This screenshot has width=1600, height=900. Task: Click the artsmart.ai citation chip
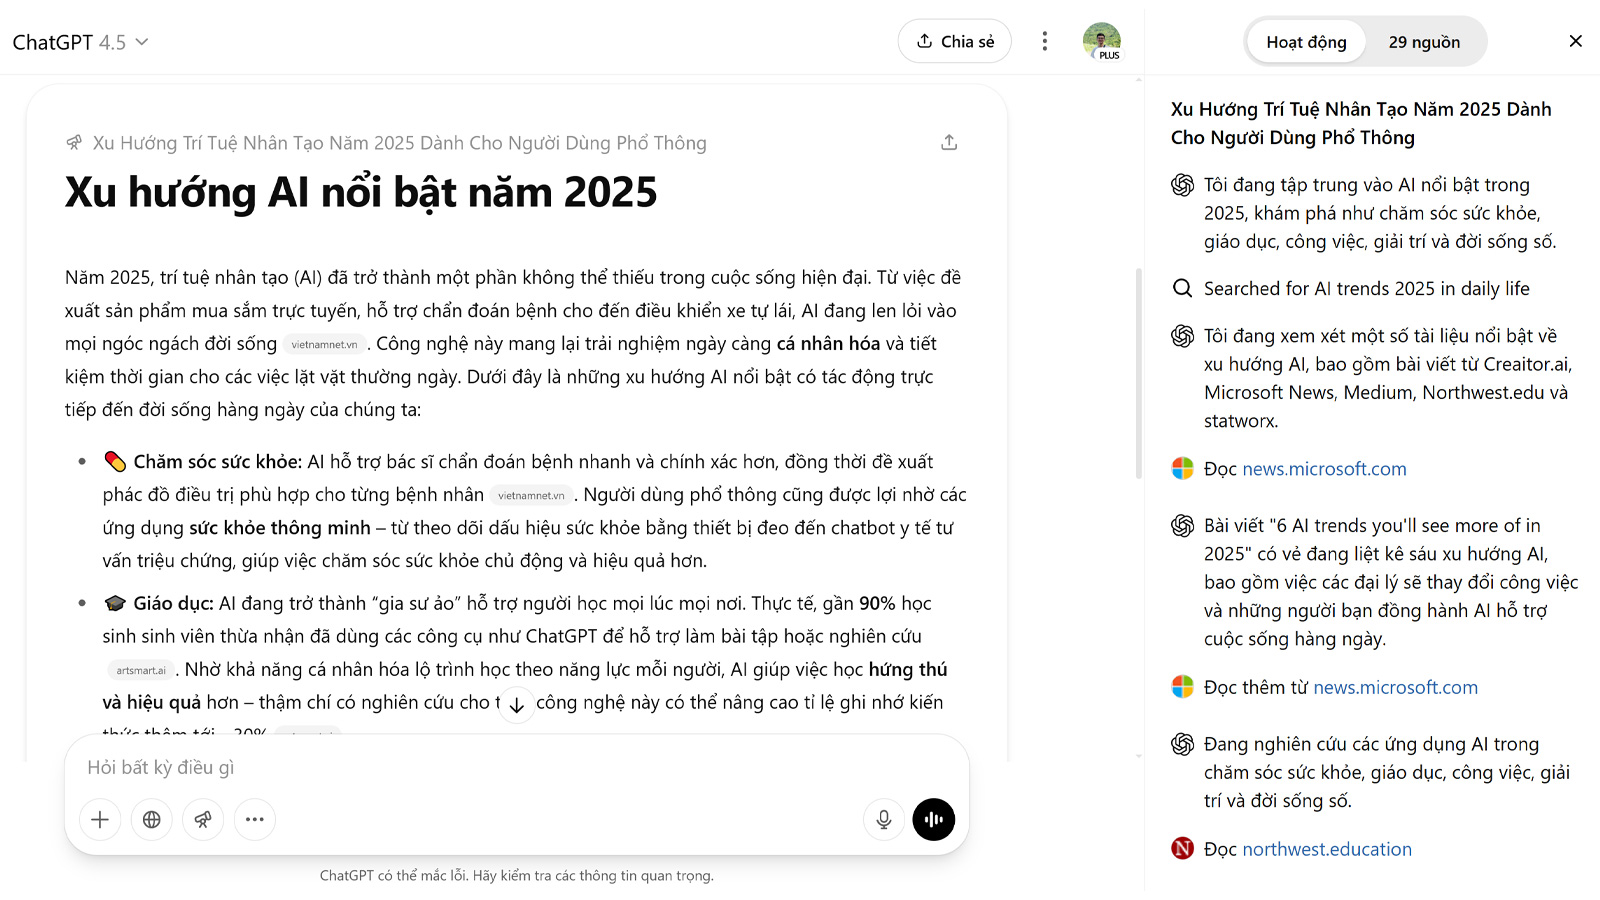pos(141,671)
